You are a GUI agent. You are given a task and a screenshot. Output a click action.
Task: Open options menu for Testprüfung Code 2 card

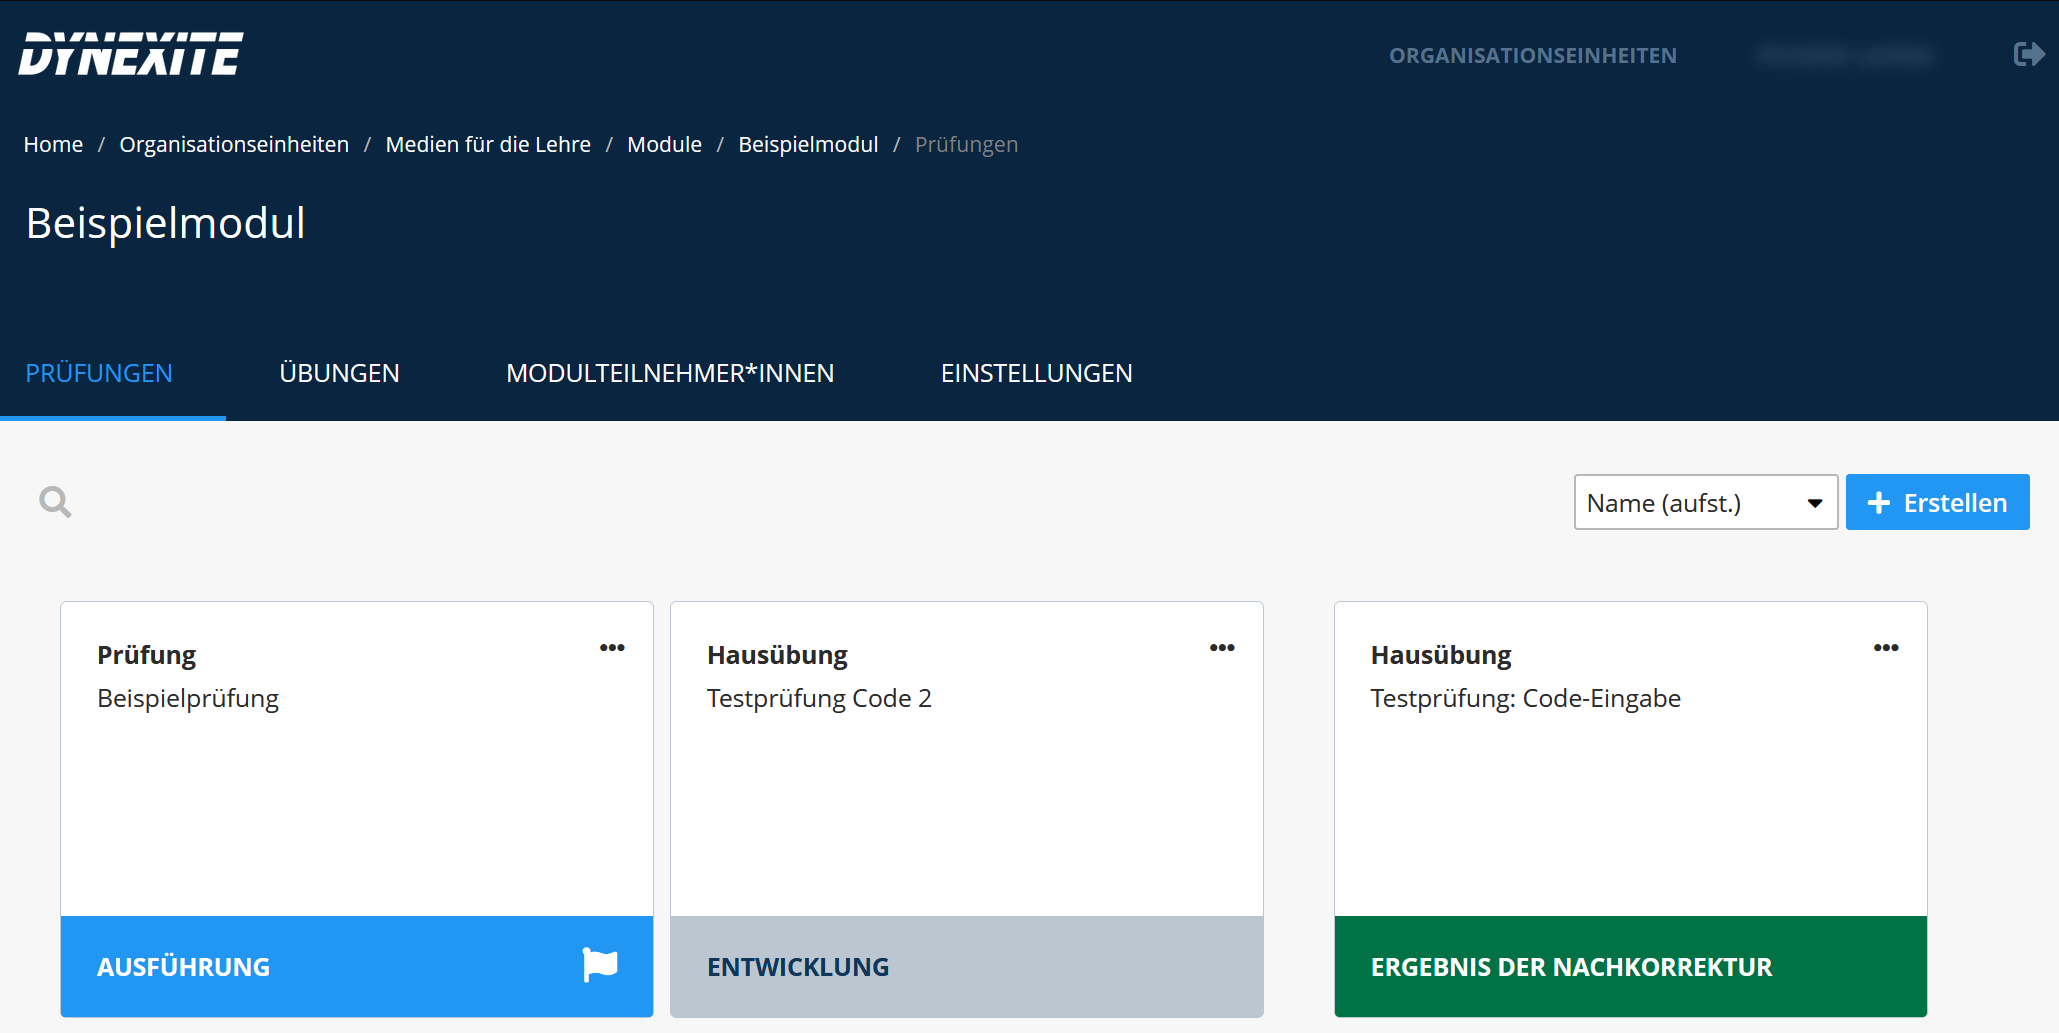tap(1222, 648)
